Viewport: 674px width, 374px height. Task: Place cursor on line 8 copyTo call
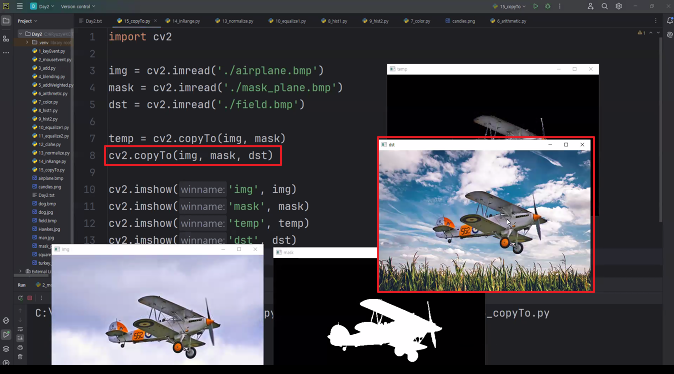click(x=190, y=156)
